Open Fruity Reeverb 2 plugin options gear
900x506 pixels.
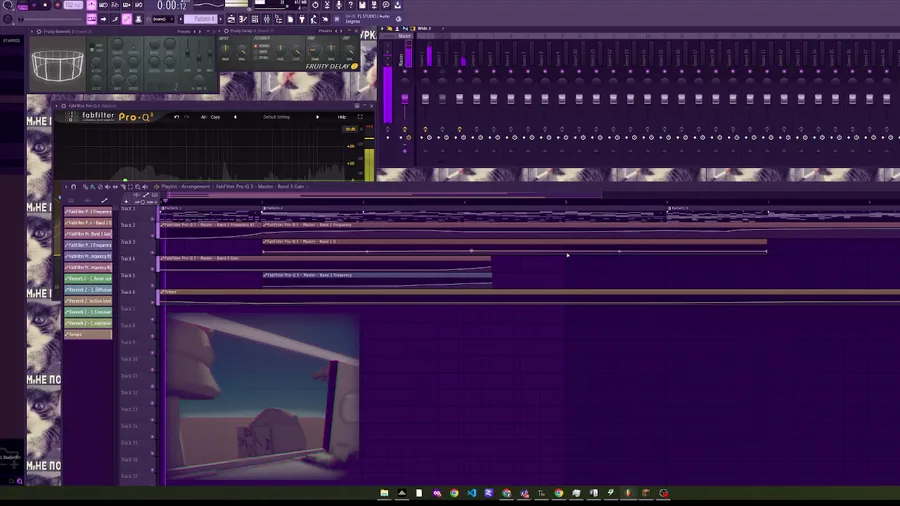click(39, 32)
